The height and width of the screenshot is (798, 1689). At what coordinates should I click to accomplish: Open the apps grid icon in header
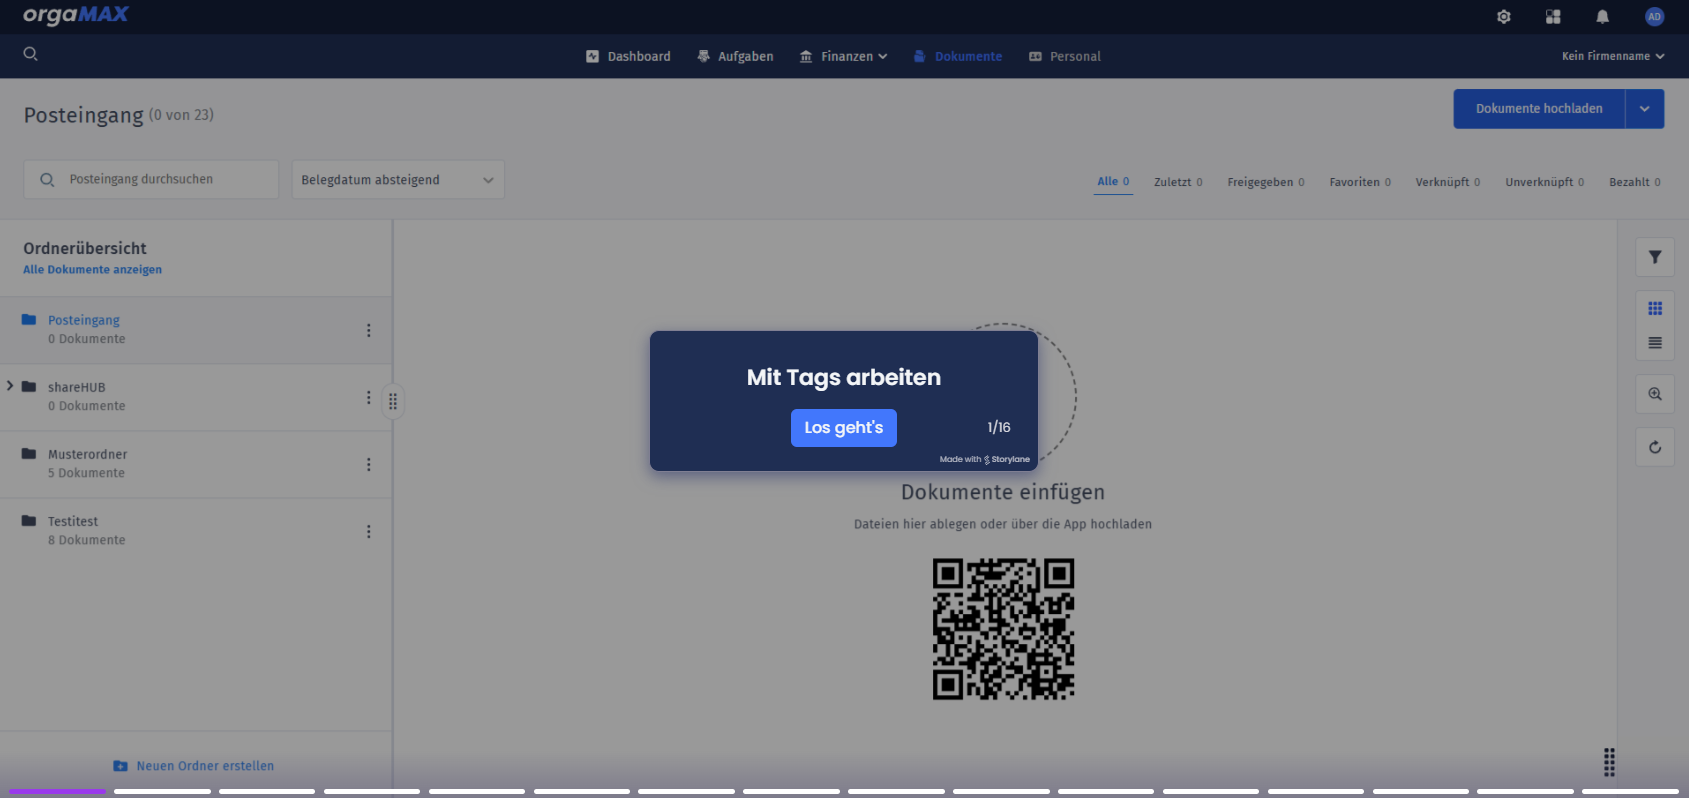coord(1553,17)
